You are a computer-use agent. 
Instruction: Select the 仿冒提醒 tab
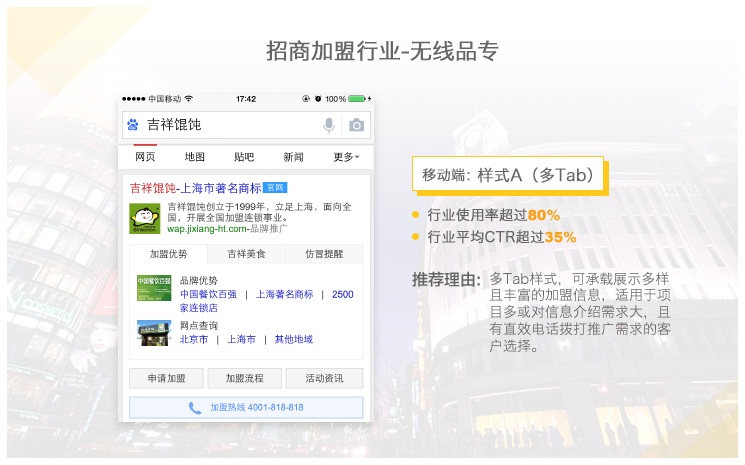click(x=324, y=254)
